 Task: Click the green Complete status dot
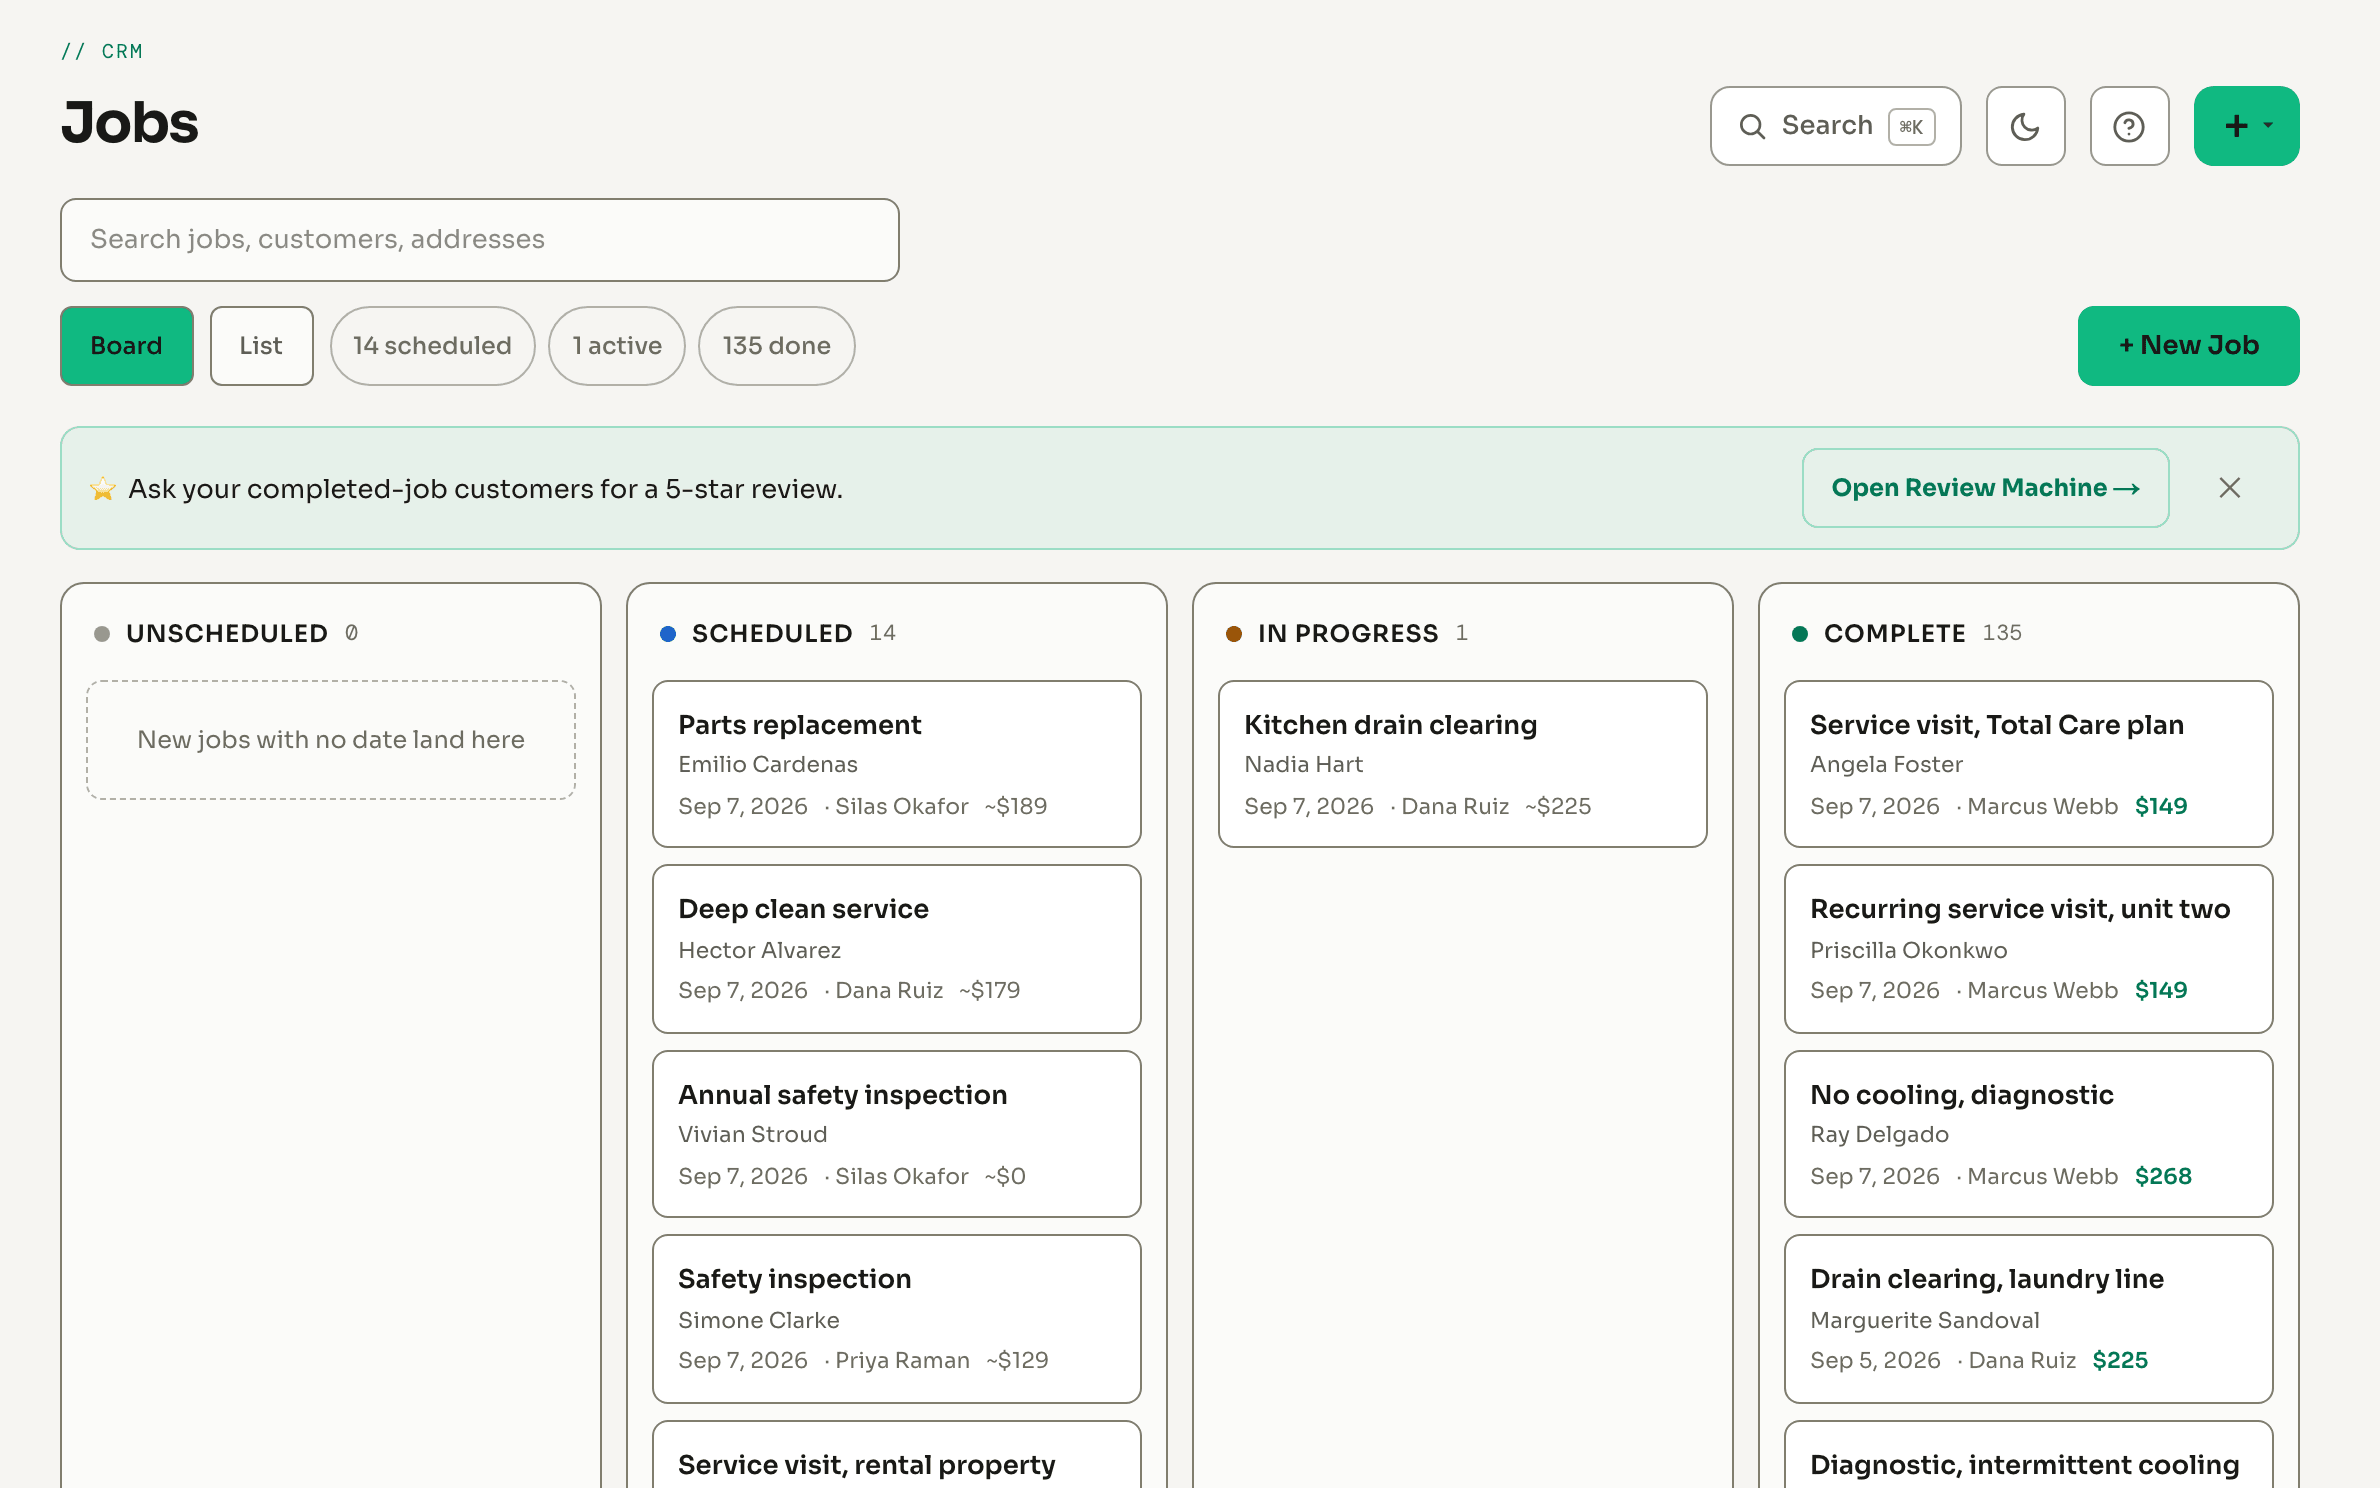[x=1800, y=633]
